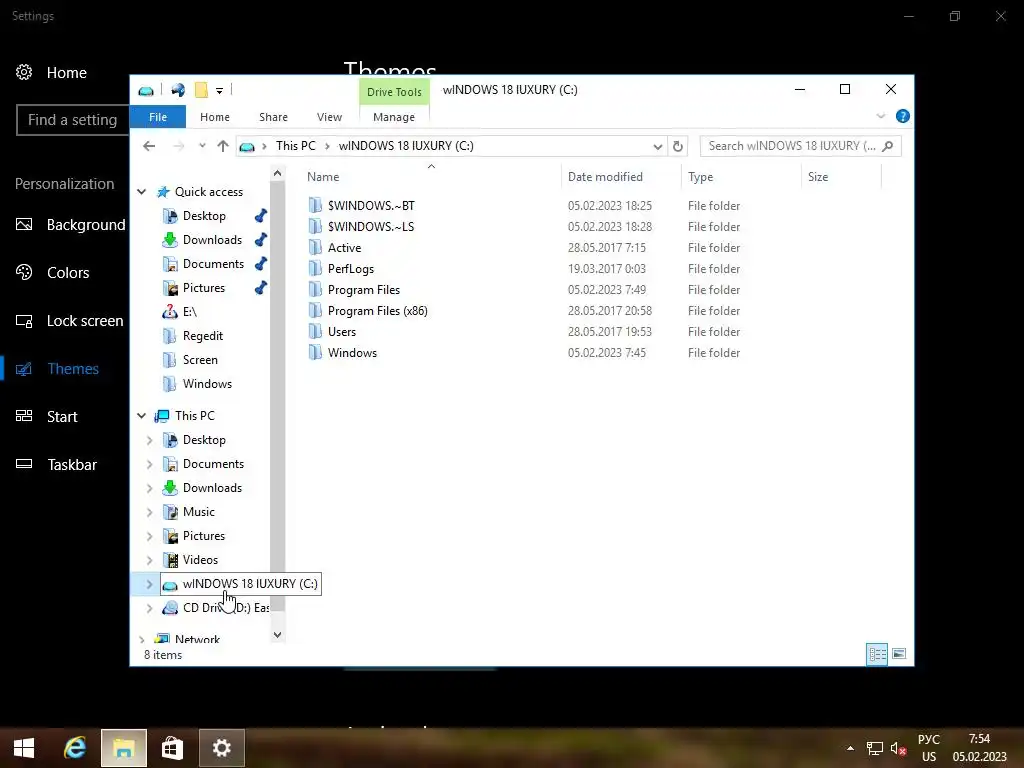Open the Recent locations dropdown arrow
Viewport: 1024px width, 768px height.
(202, 146)
